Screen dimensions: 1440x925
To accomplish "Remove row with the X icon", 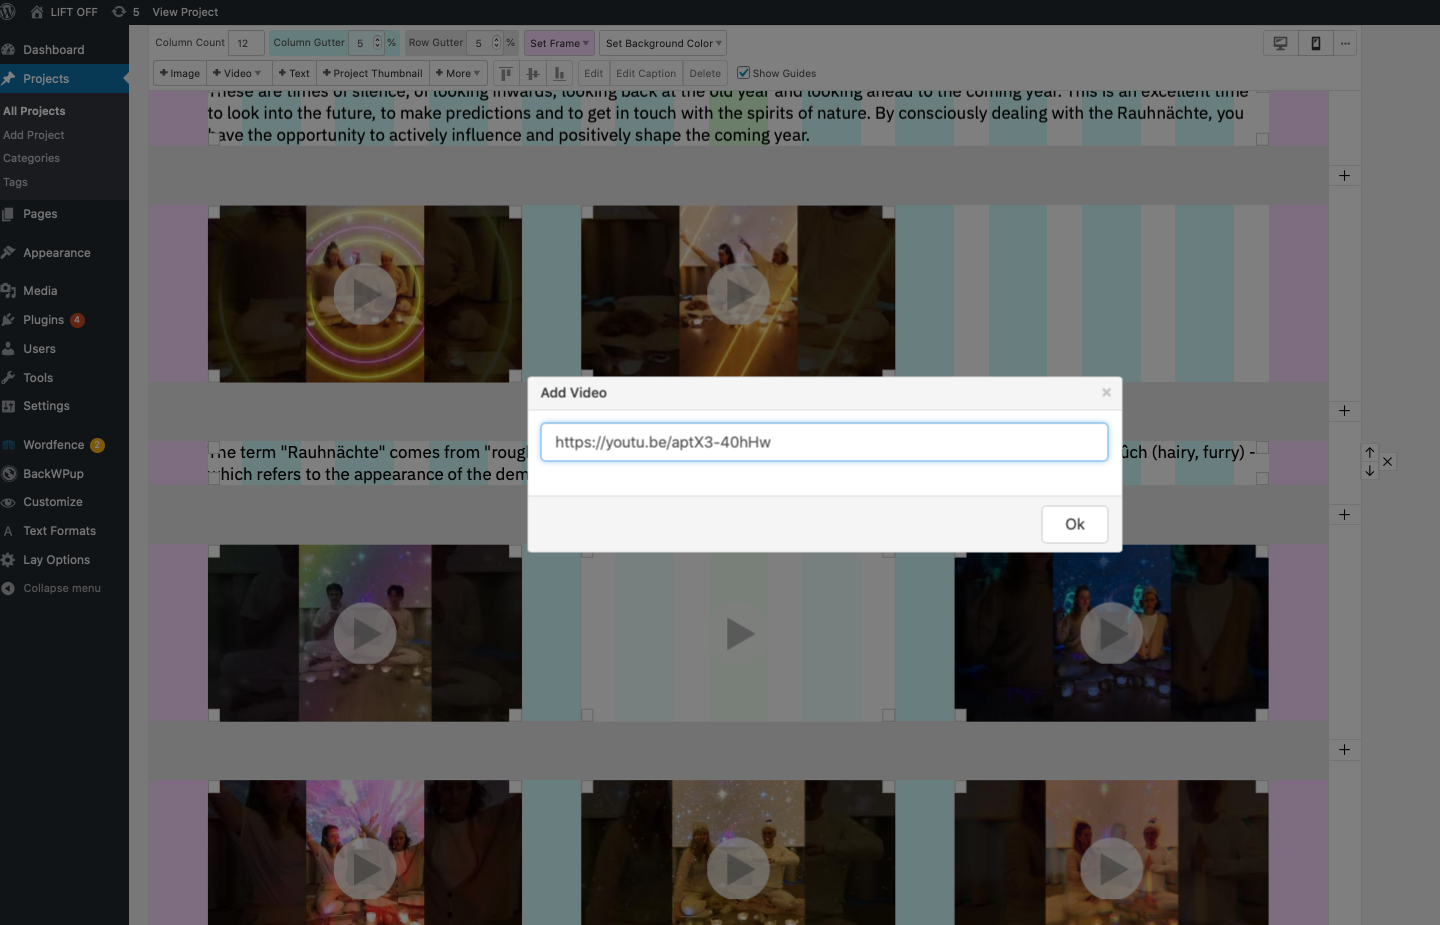I will 1387,462.
